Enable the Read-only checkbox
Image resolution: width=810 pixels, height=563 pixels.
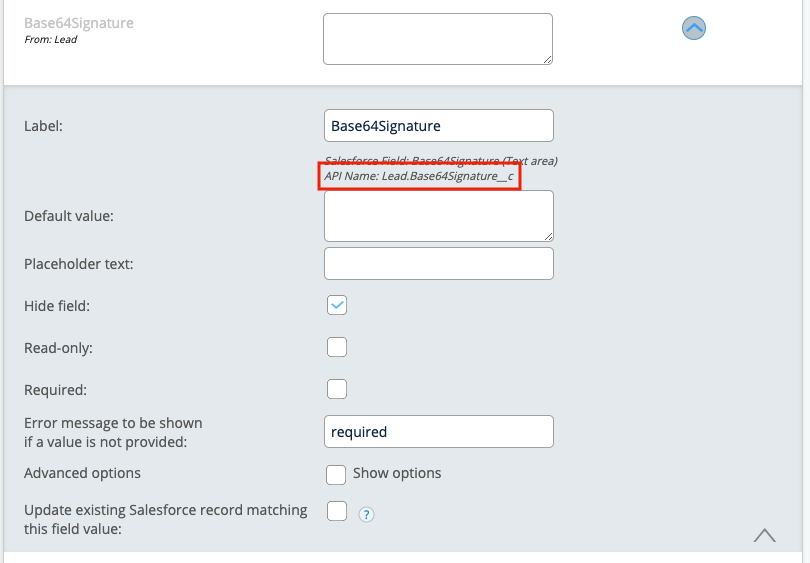pos(337,347)
